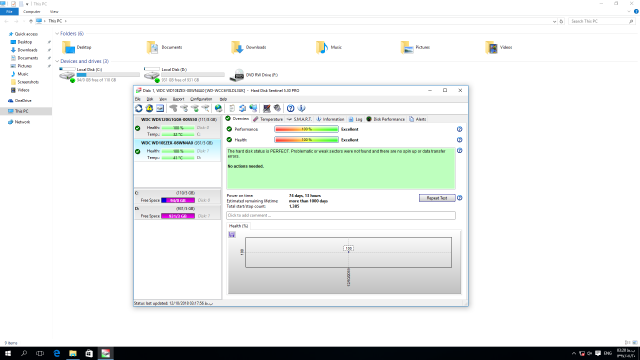
Task: Click the document report icon in toolbar
Action: (x=232, y=108)
